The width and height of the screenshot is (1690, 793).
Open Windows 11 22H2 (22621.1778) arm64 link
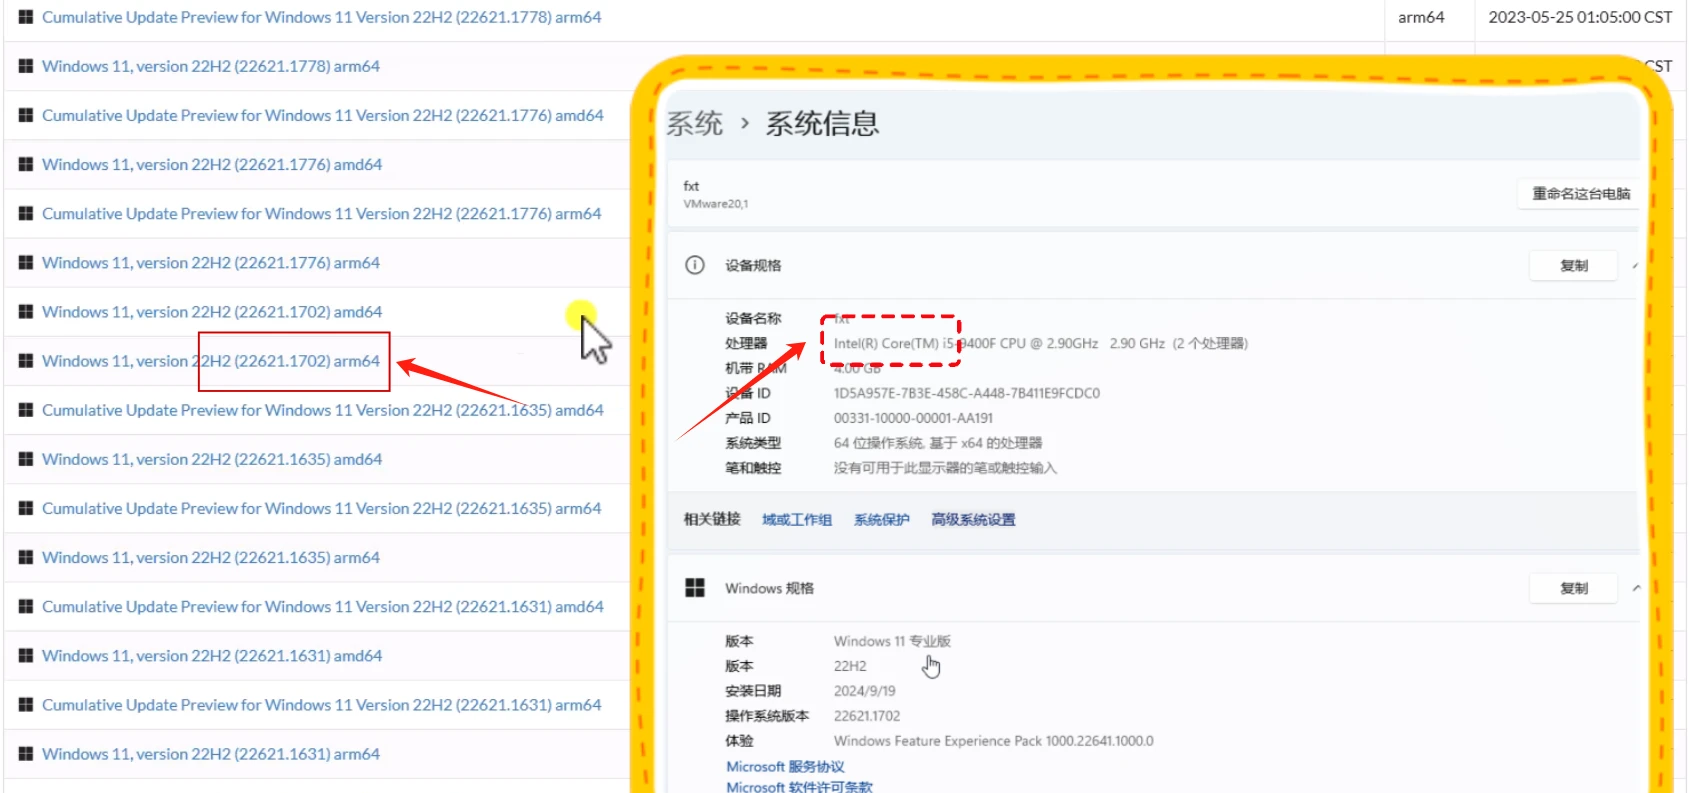click(x=211, y=66)
